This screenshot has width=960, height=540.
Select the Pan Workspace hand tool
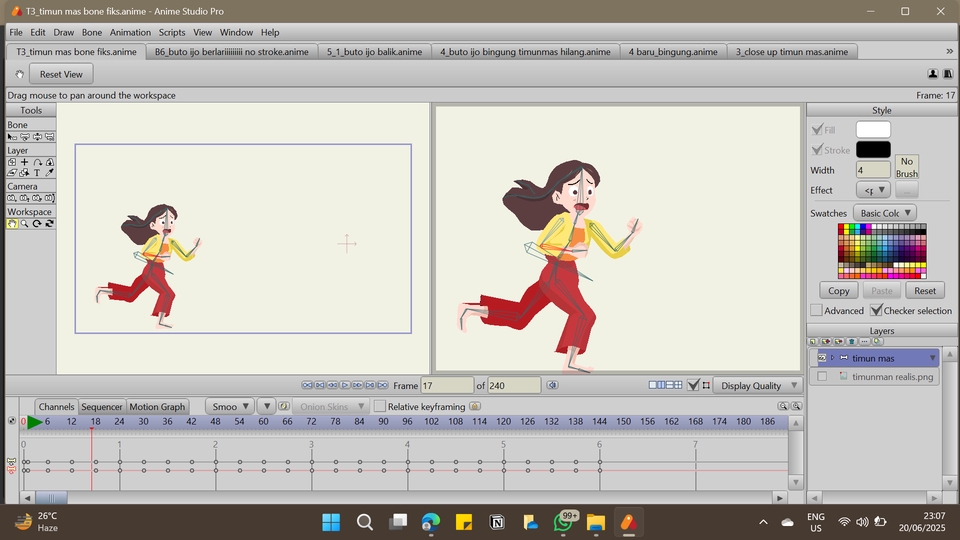coord(12,224)
